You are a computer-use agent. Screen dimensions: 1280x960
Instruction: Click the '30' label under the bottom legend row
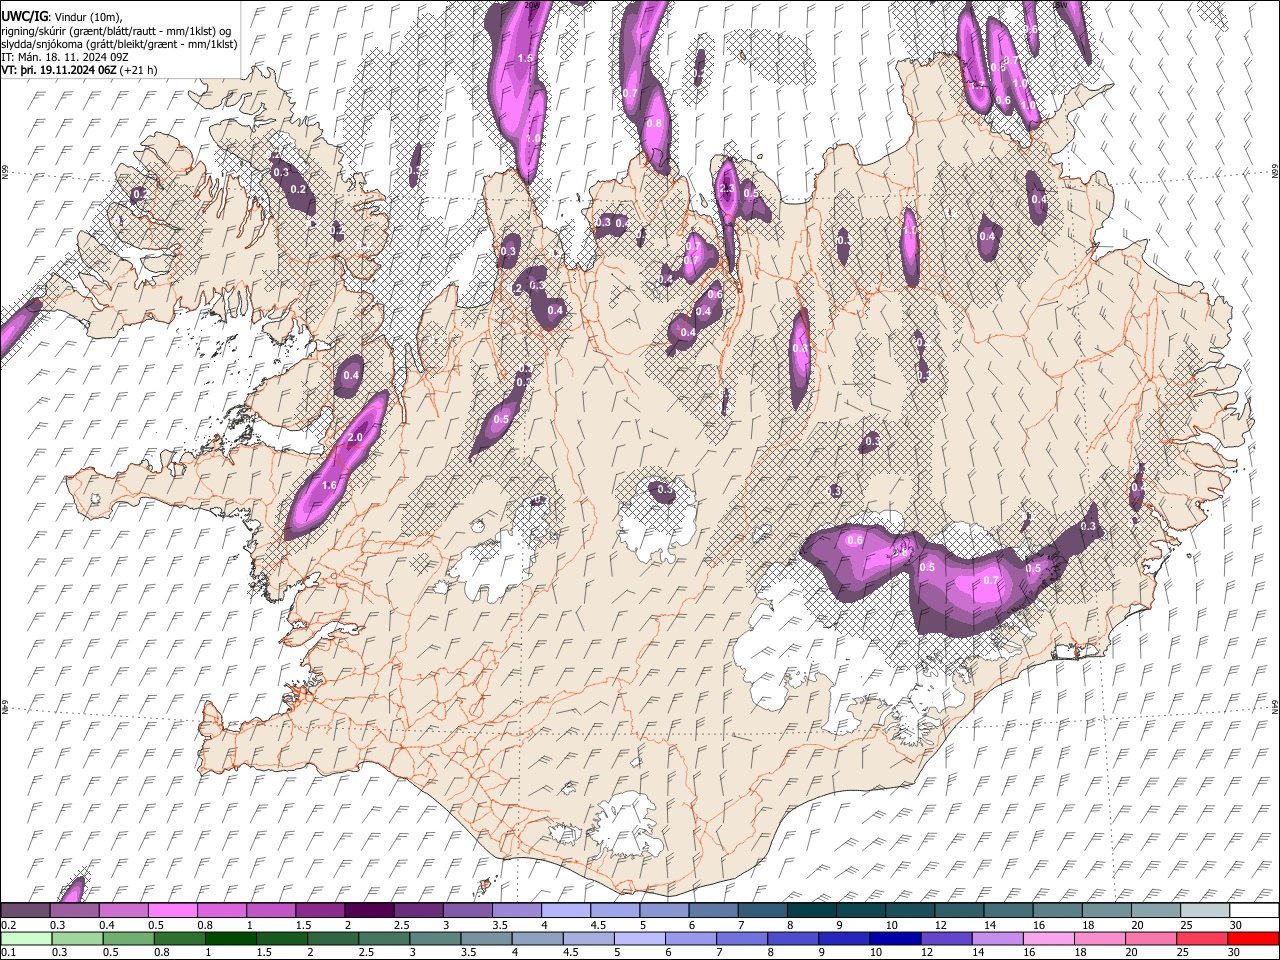point(1236,952)
